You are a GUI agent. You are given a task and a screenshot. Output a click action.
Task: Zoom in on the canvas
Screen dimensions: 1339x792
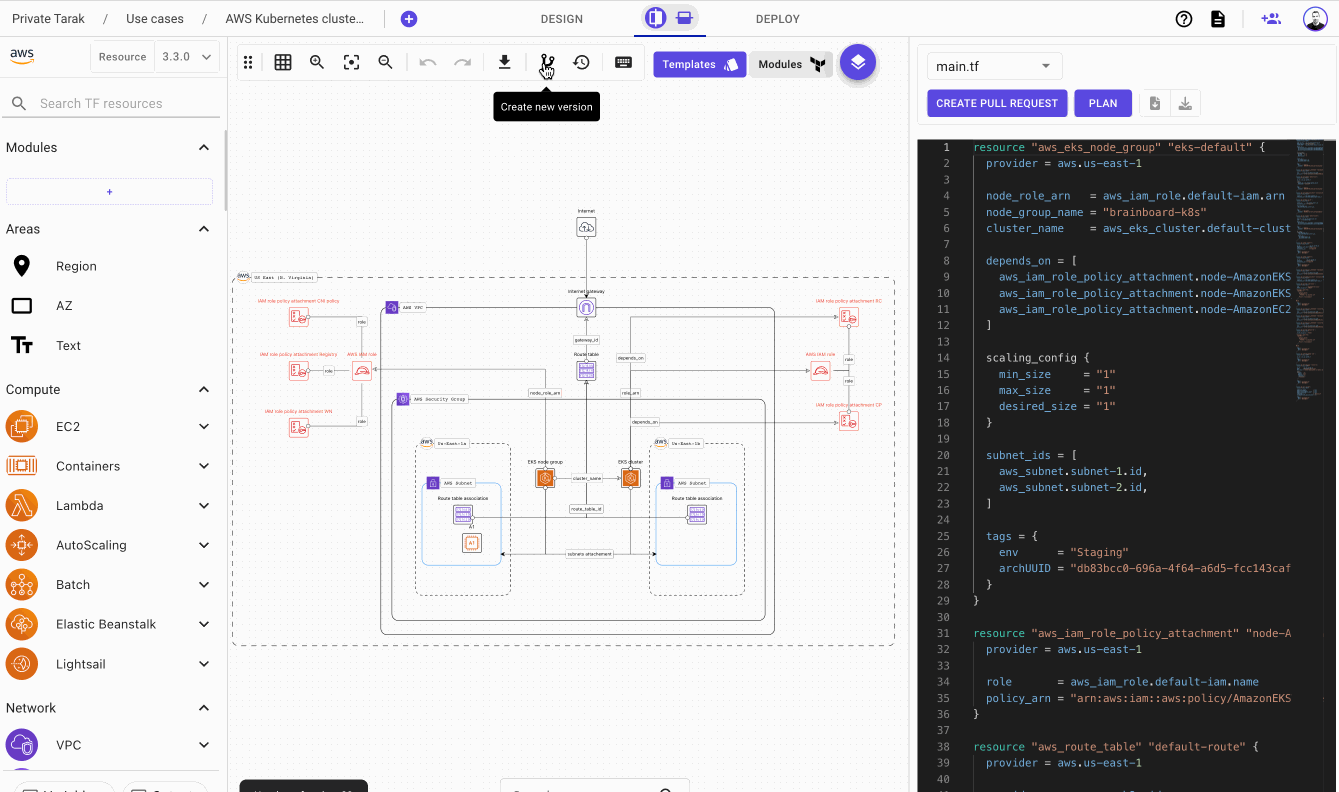pos(317,63)
